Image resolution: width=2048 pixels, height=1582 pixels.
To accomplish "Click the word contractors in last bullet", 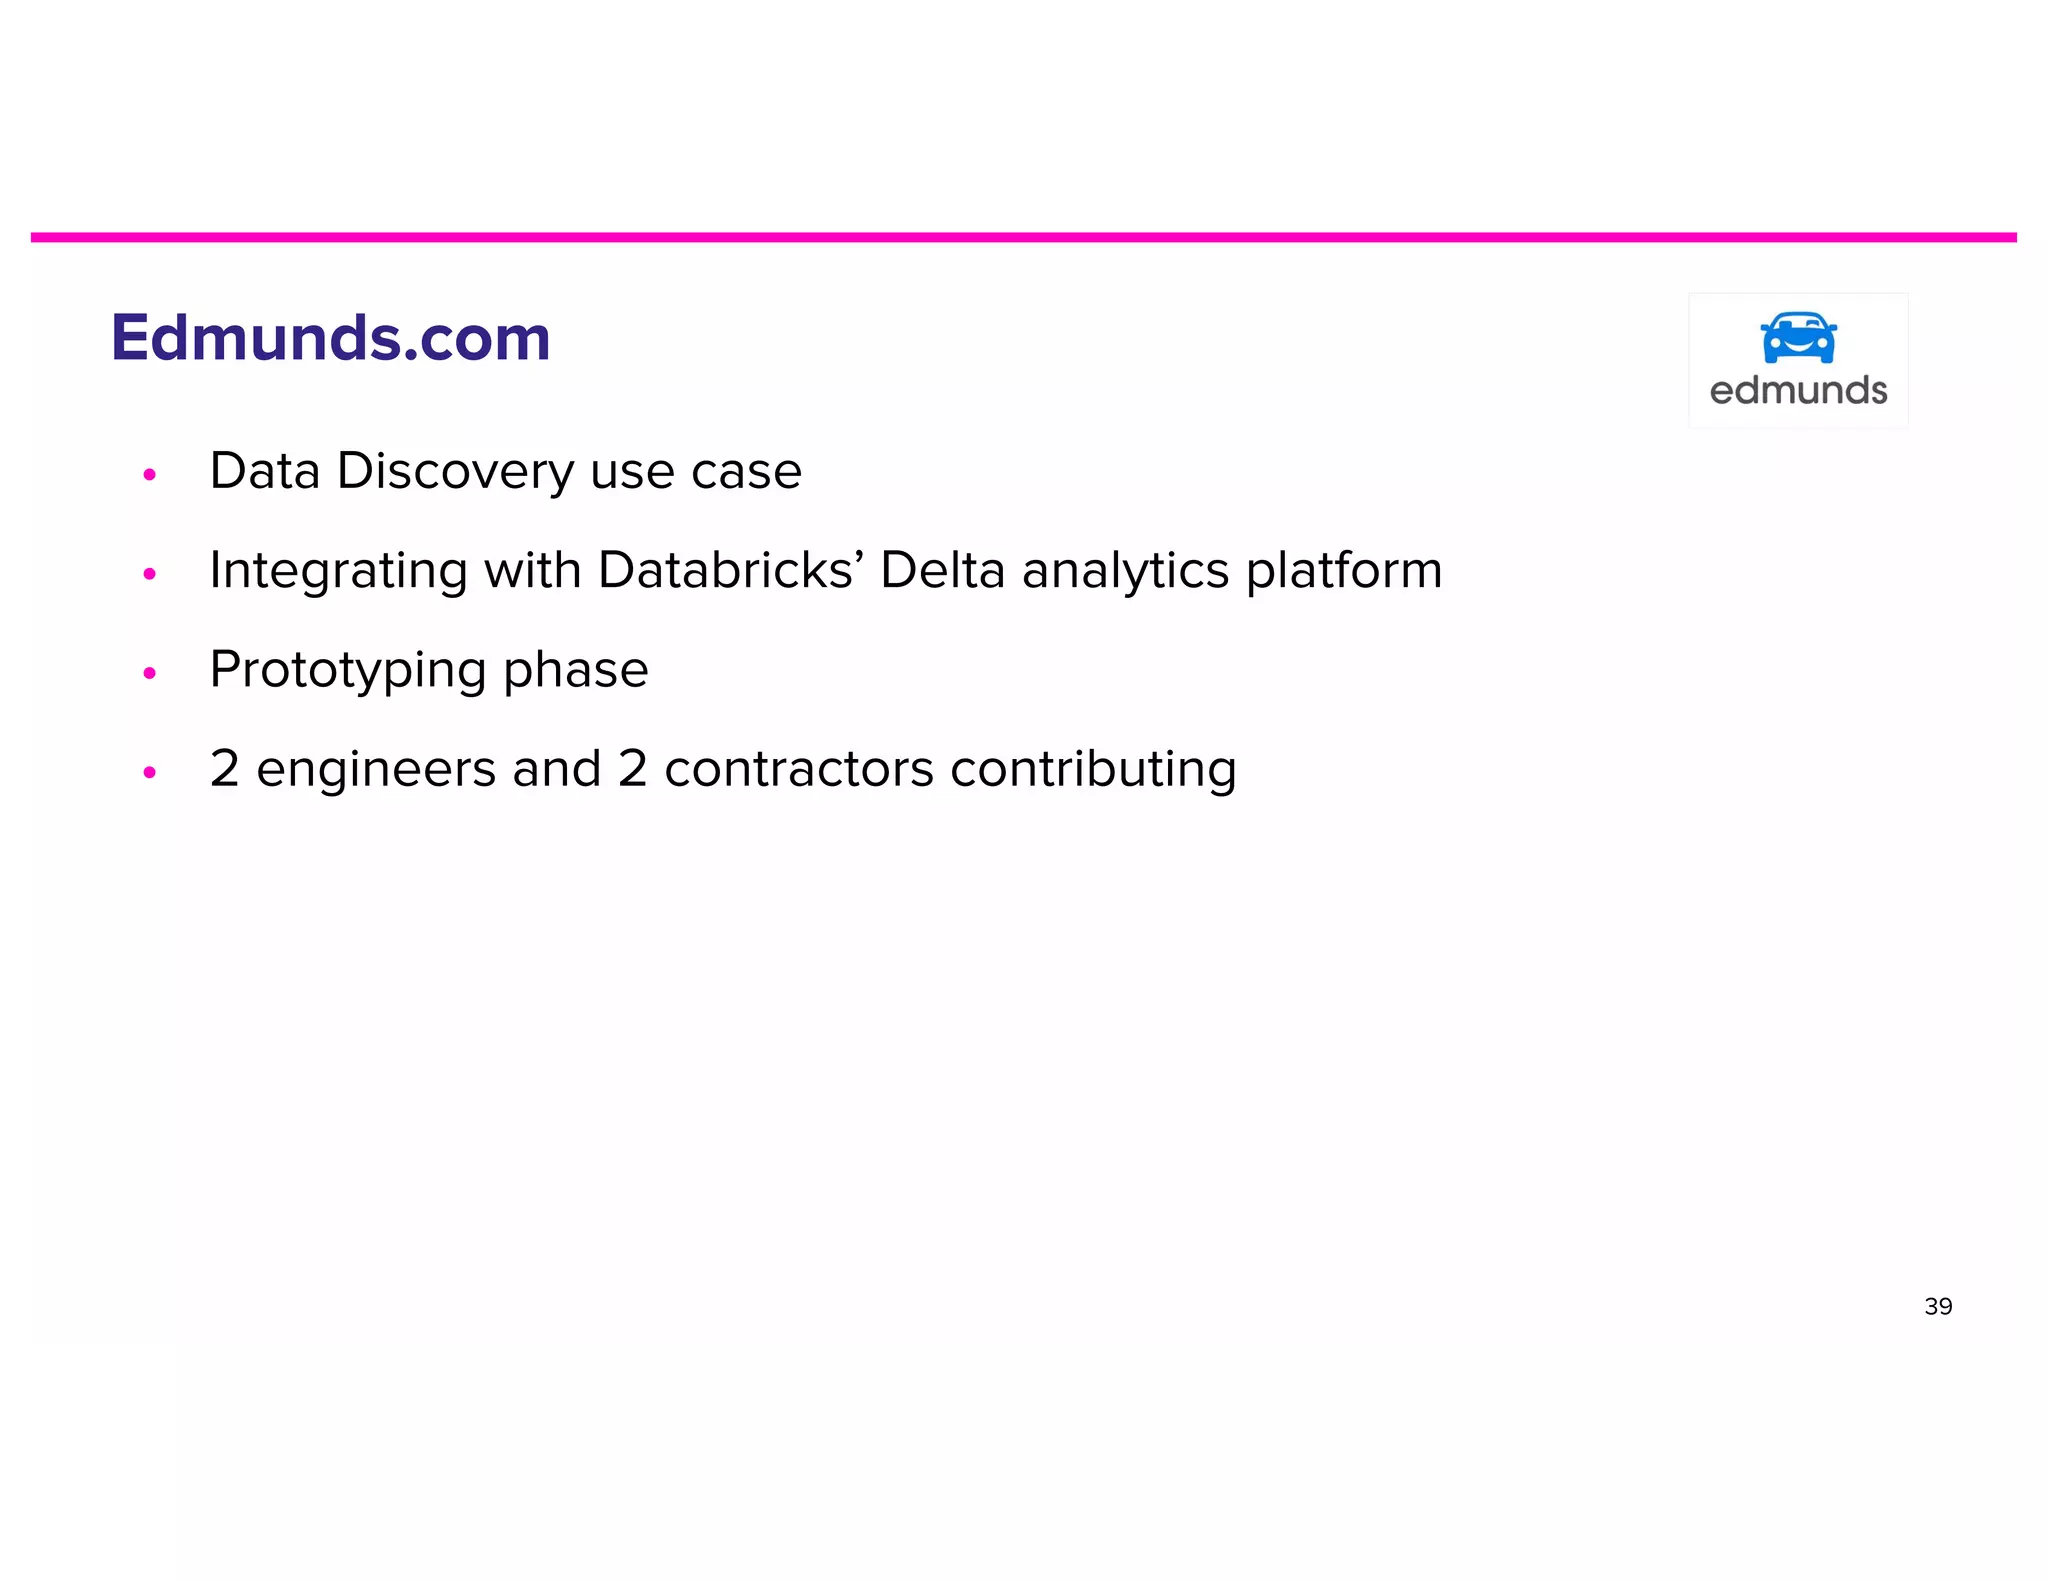I will tap(799, 769).
